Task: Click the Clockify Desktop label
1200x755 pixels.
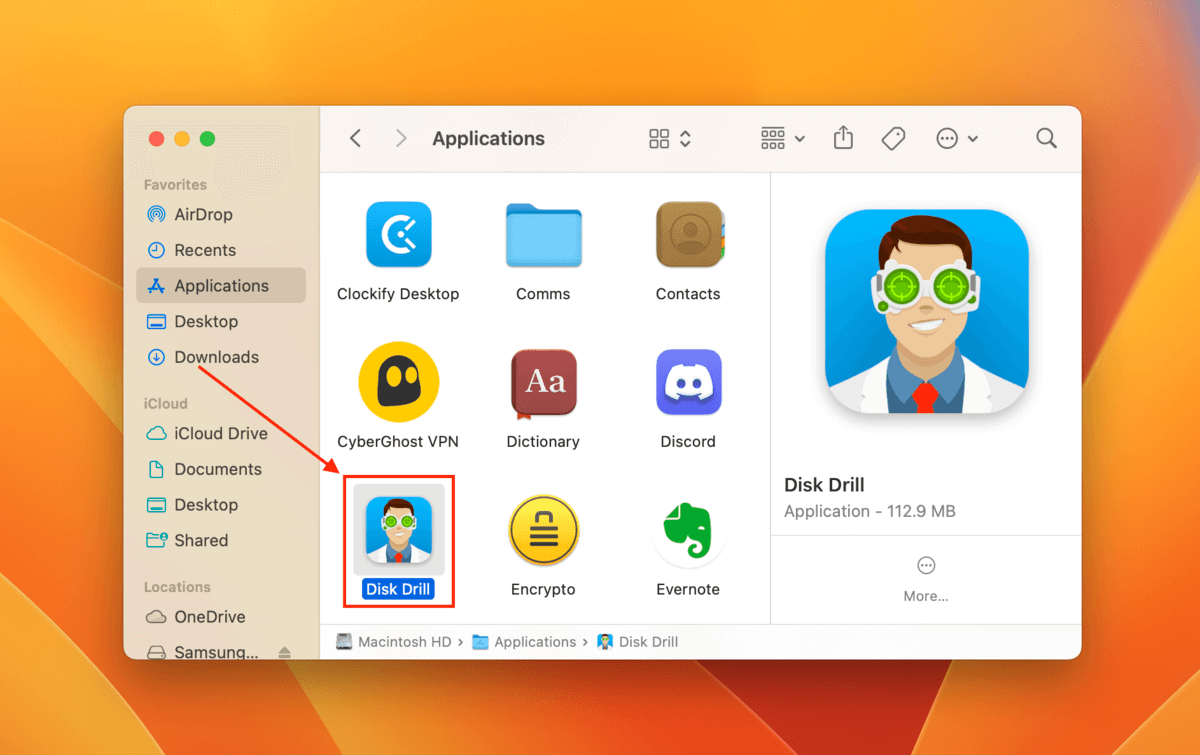Action: (x=398, y=294)
